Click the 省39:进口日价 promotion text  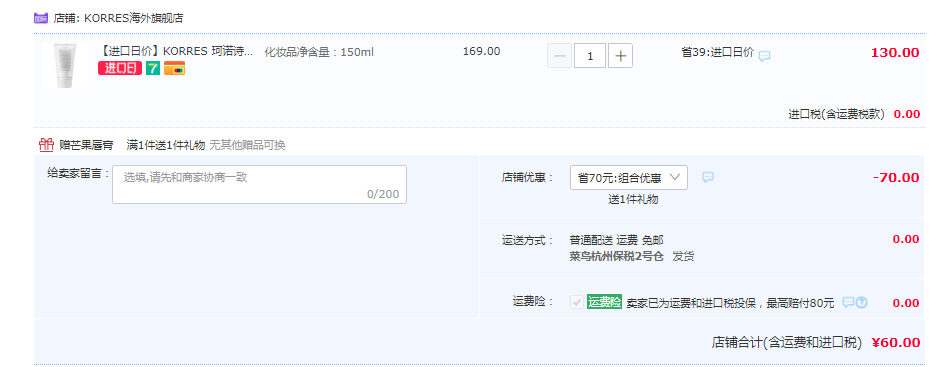(x=717, y=52)
